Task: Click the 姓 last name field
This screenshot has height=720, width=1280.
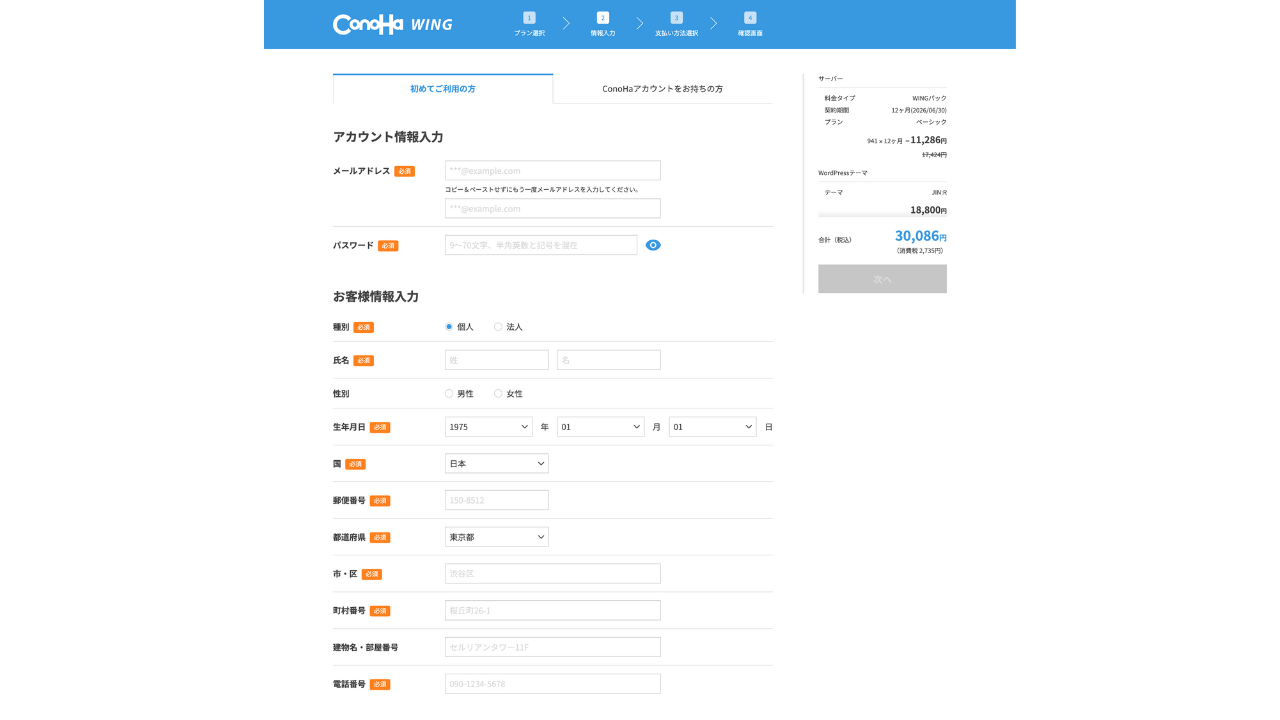Action: pos(497,360)
